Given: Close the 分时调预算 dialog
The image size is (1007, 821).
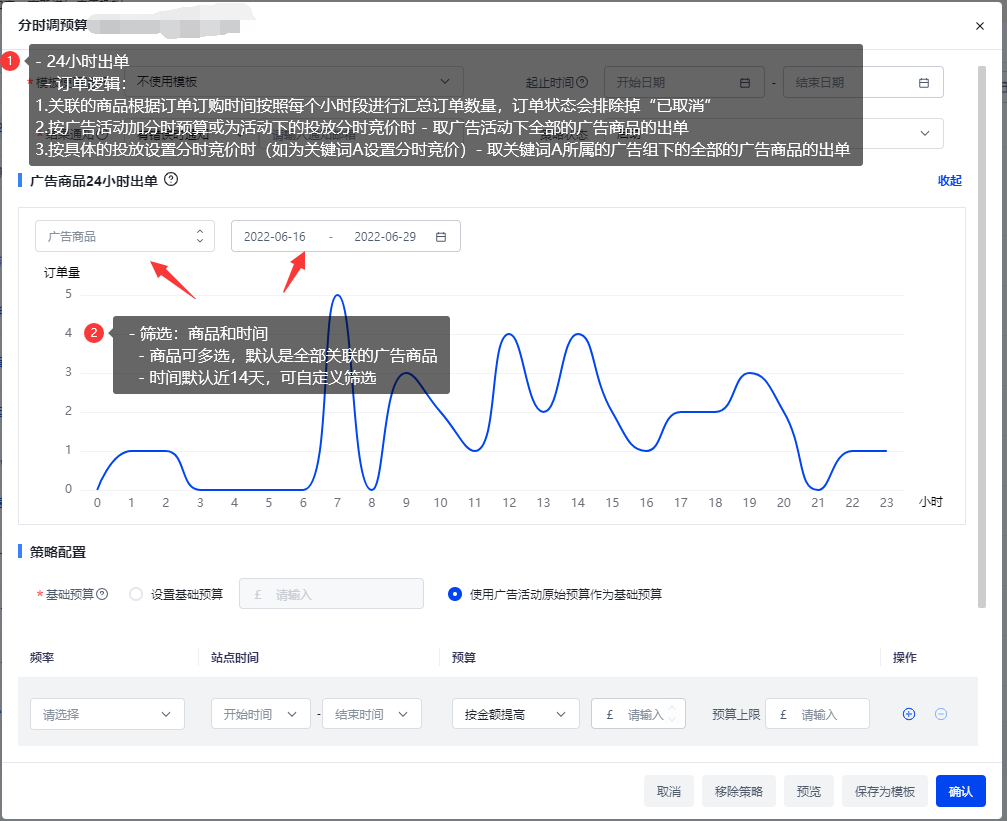Looking at the screenshot, I should tap(979, 26).
